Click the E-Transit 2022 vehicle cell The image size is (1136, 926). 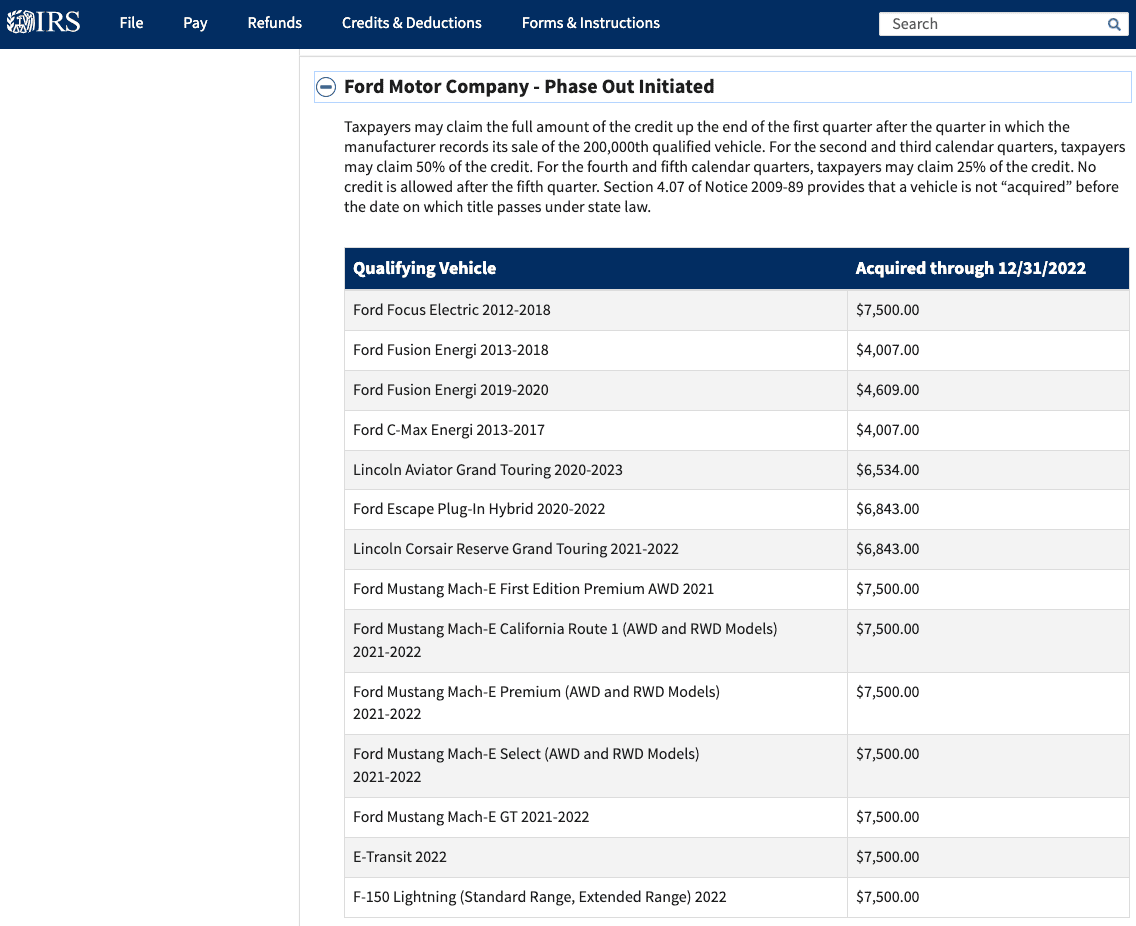tap(400, 857)
